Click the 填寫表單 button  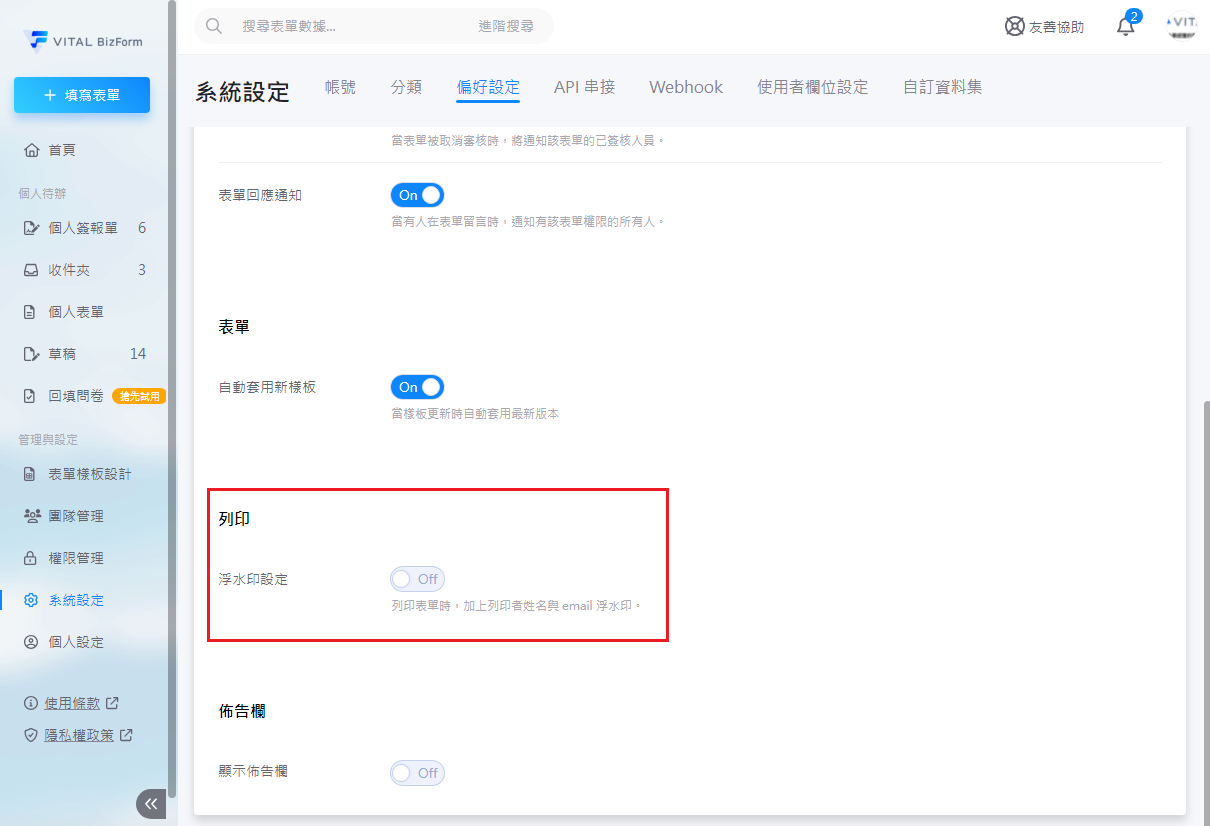(x=82, y=95)
